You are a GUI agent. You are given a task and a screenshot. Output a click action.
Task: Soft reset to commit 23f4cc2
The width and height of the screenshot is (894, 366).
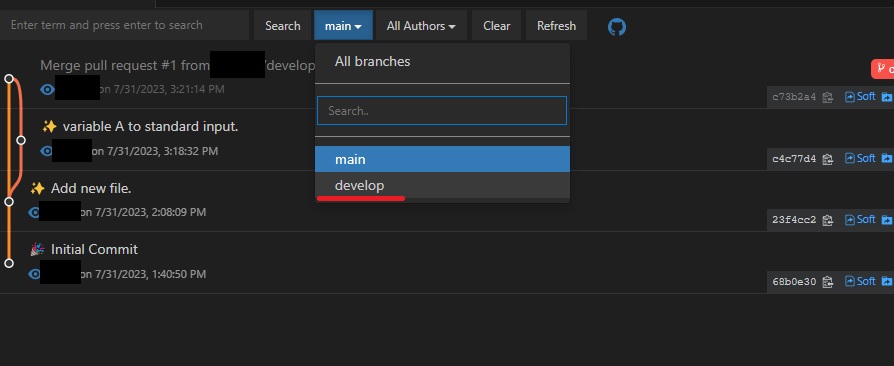[x=860, y=219]
